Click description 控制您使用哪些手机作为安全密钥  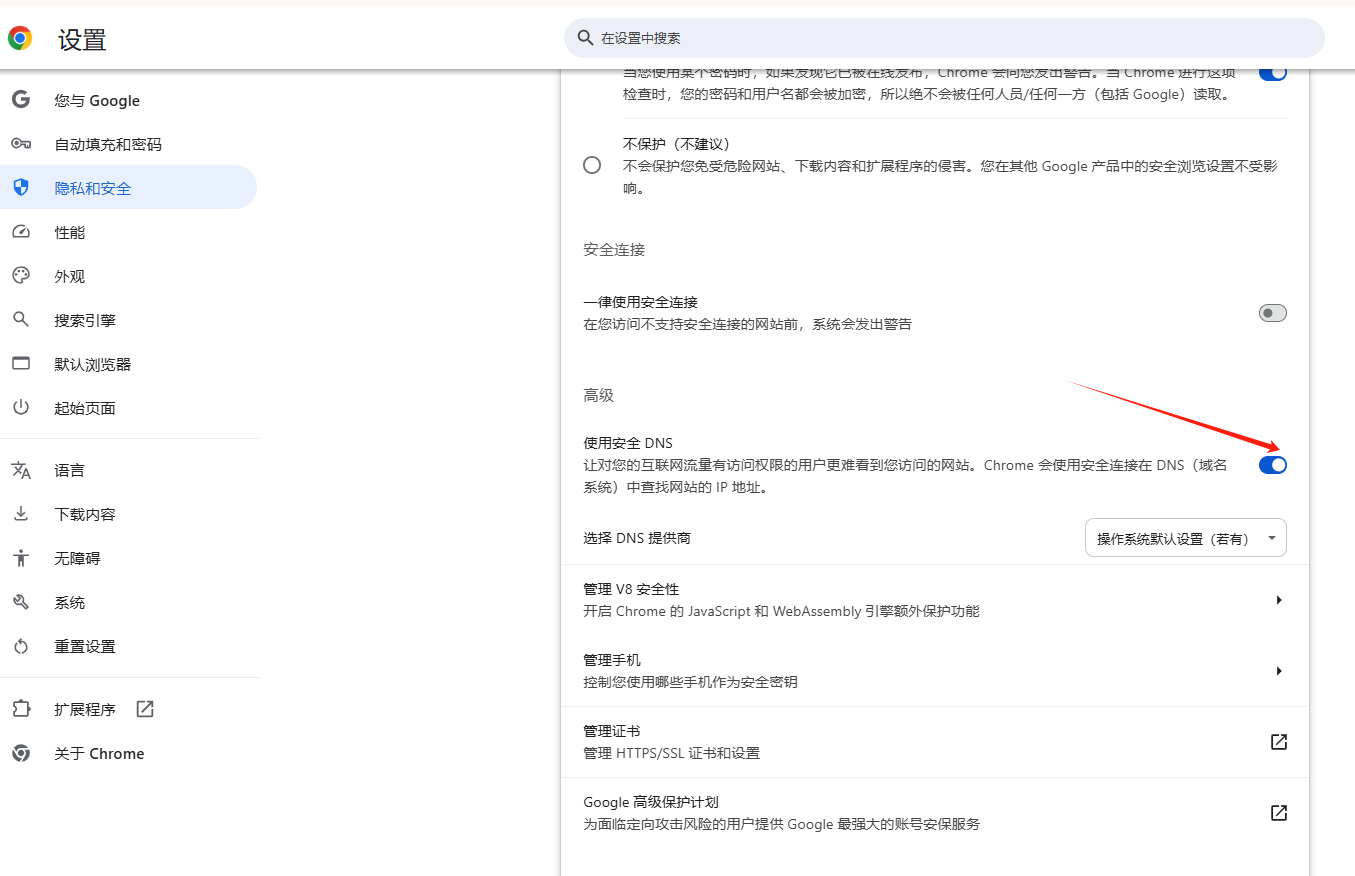(690, 682)
